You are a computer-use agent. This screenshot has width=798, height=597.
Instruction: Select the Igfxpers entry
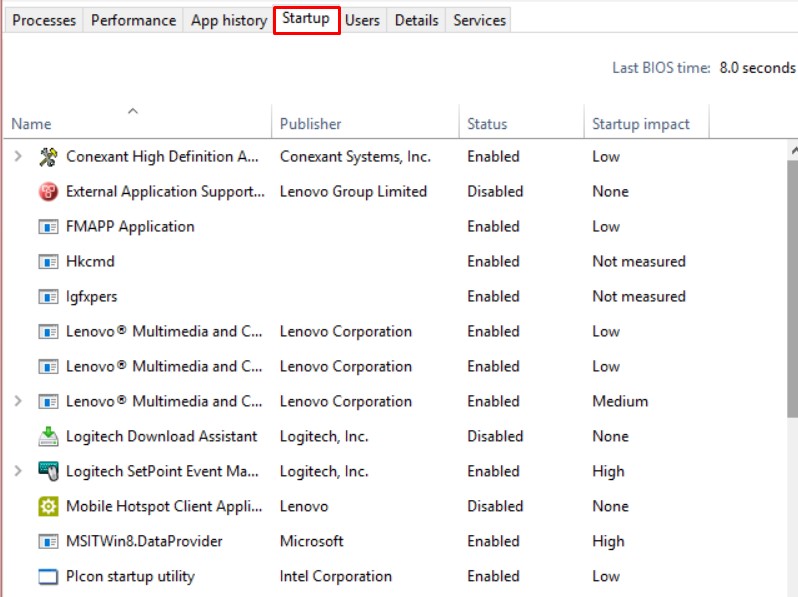pos(92,297)
